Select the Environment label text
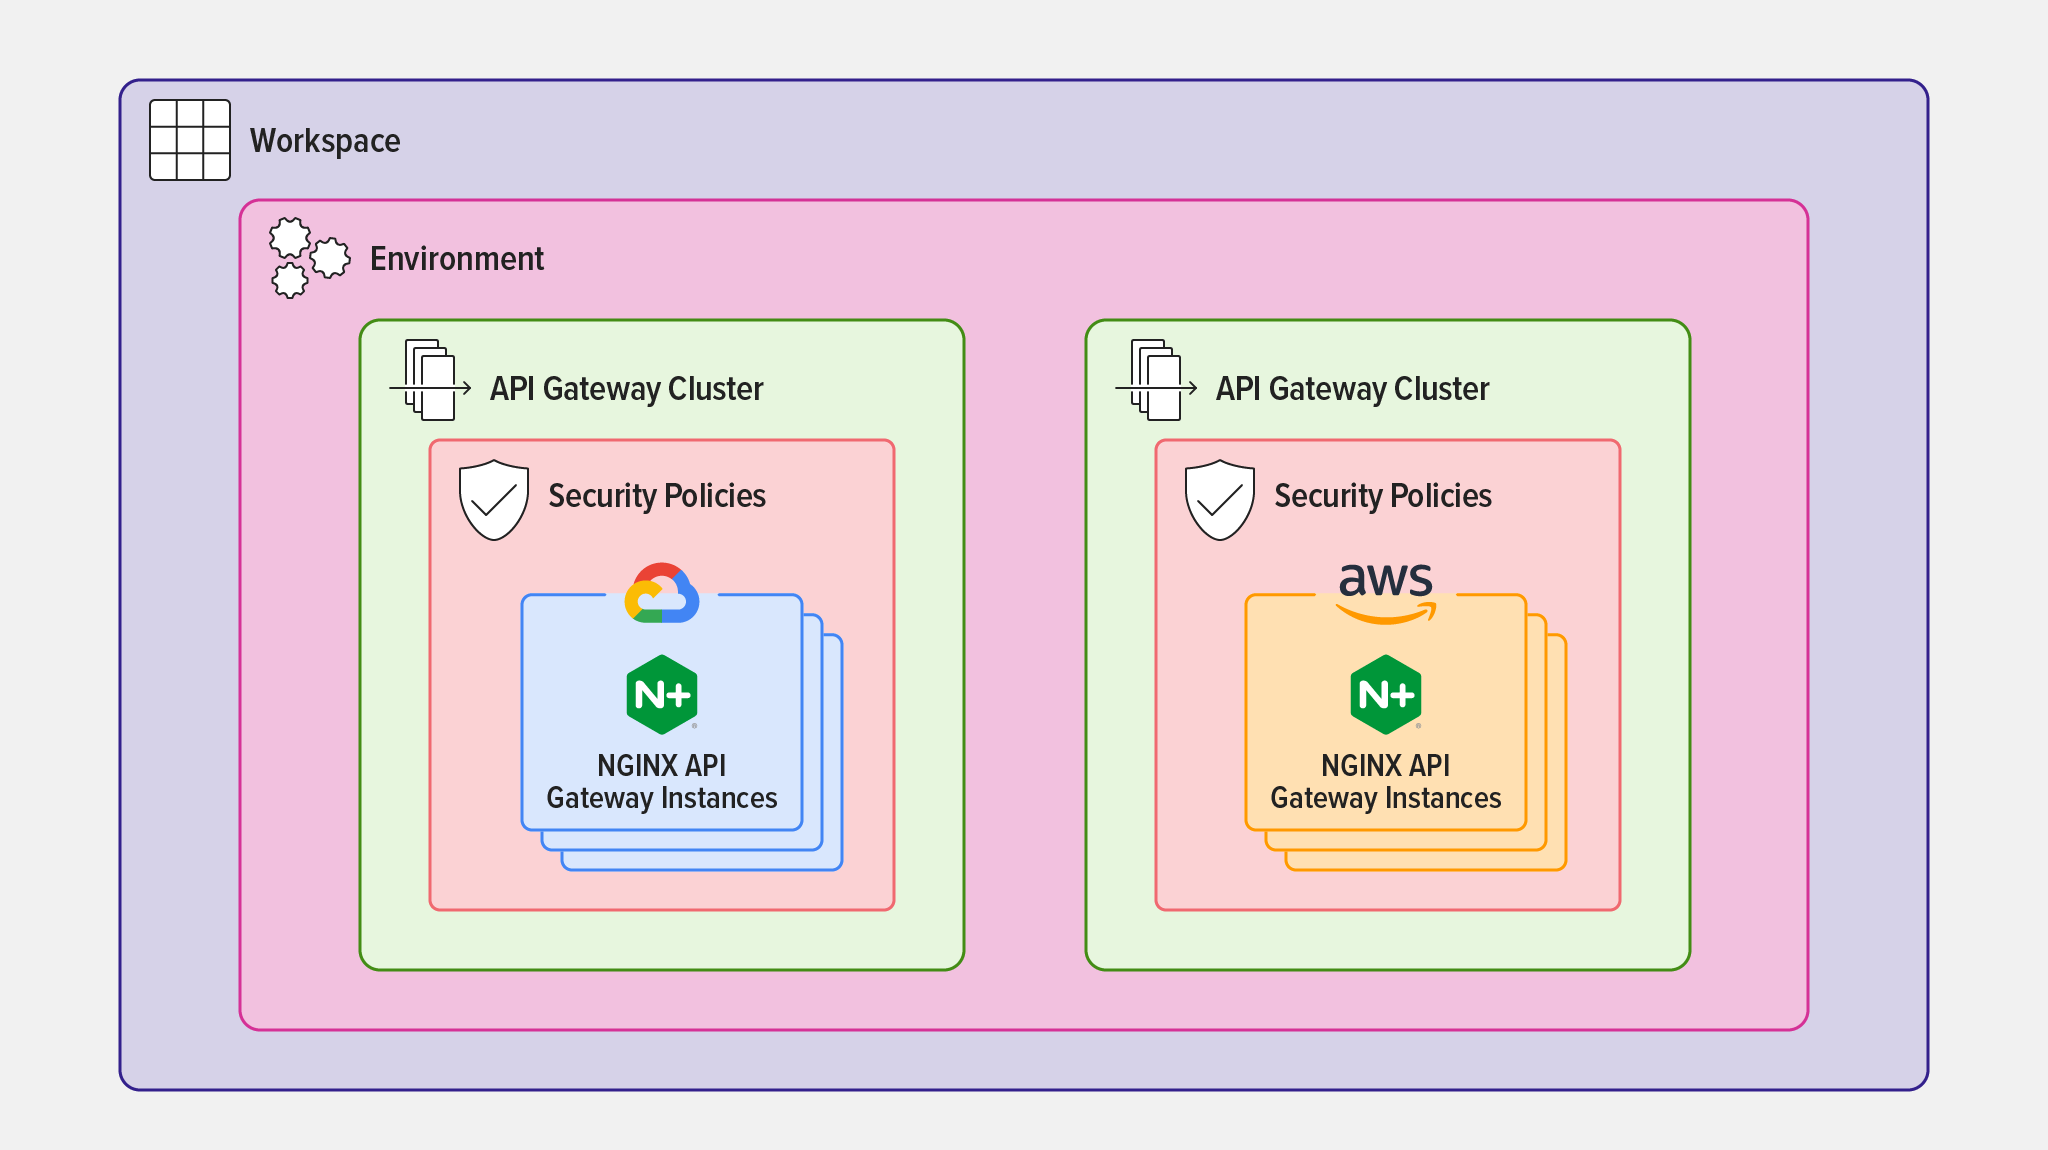 coord(457,259)
